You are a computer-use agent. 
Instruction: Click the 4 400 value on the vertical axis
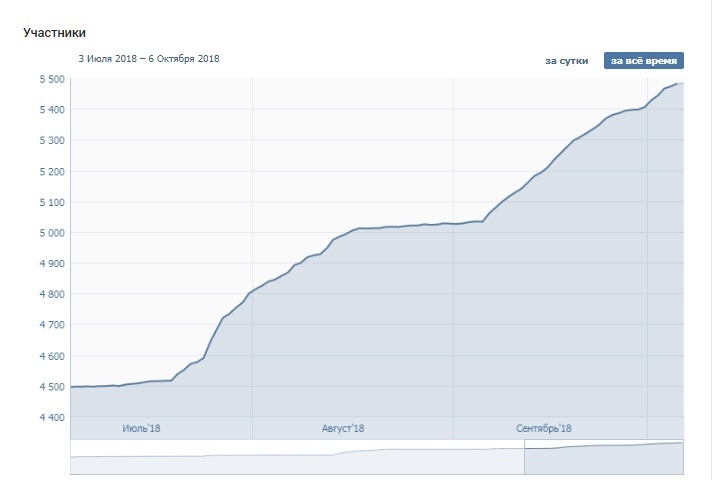(x=50, y=417)
